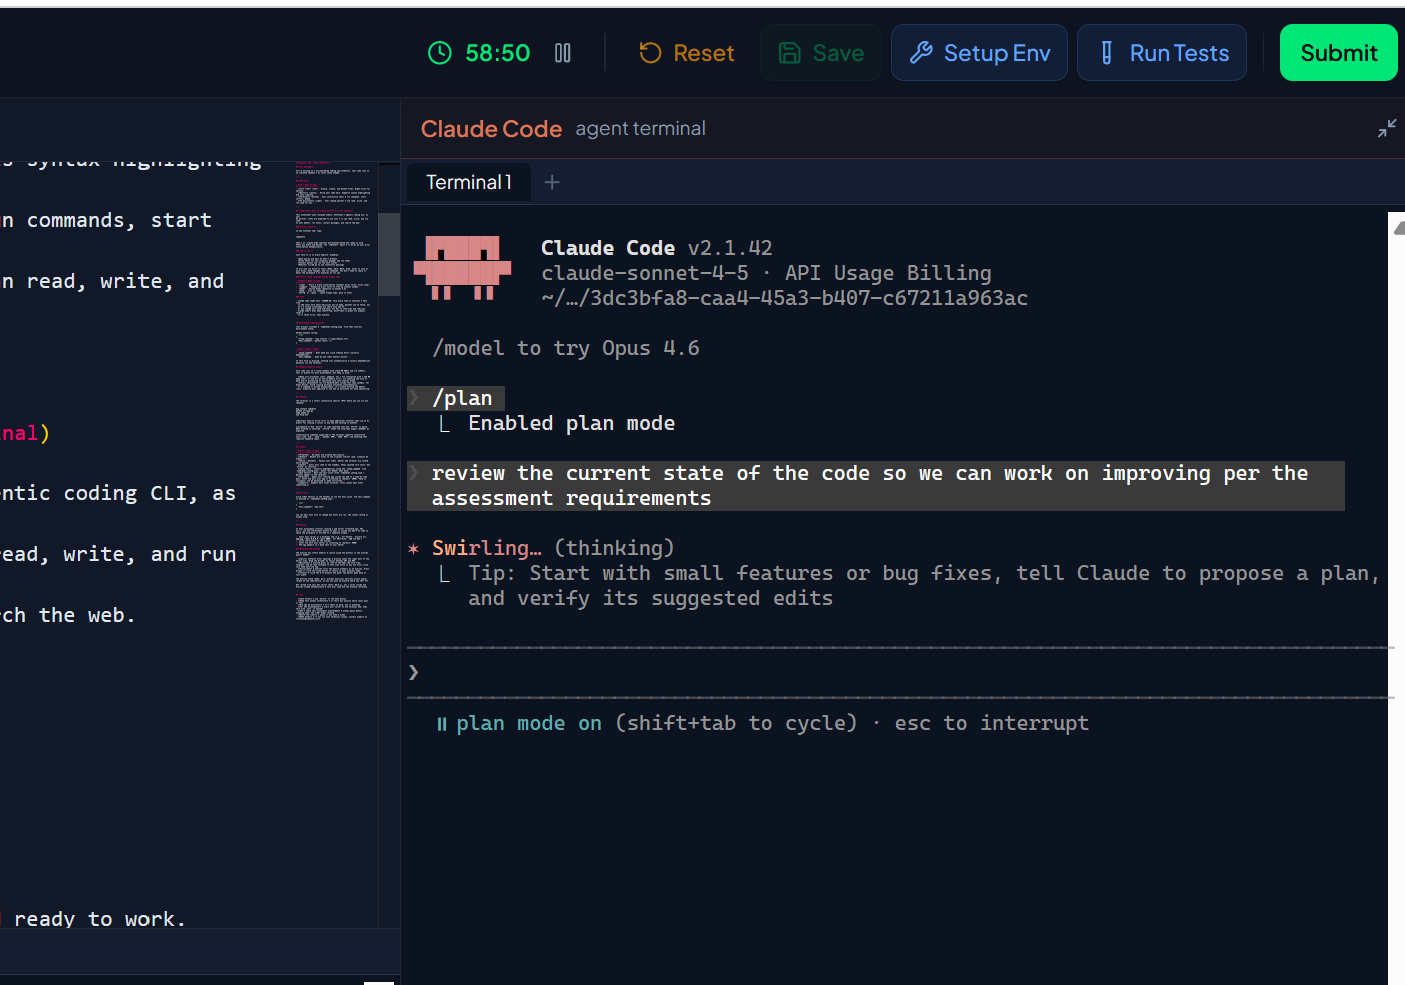The height and width of the screenshot is (985, 1405).
Task: Click the code minimap in editor
Action: [333, 390]
